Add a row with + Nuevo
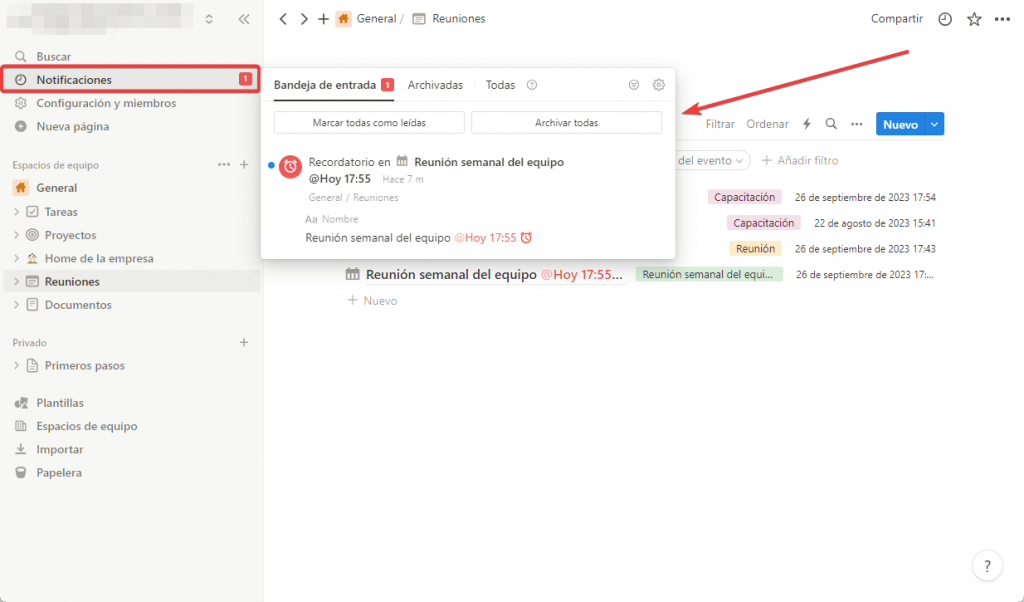Viewport: 1024px width, 602px height. tap(372, 300)
